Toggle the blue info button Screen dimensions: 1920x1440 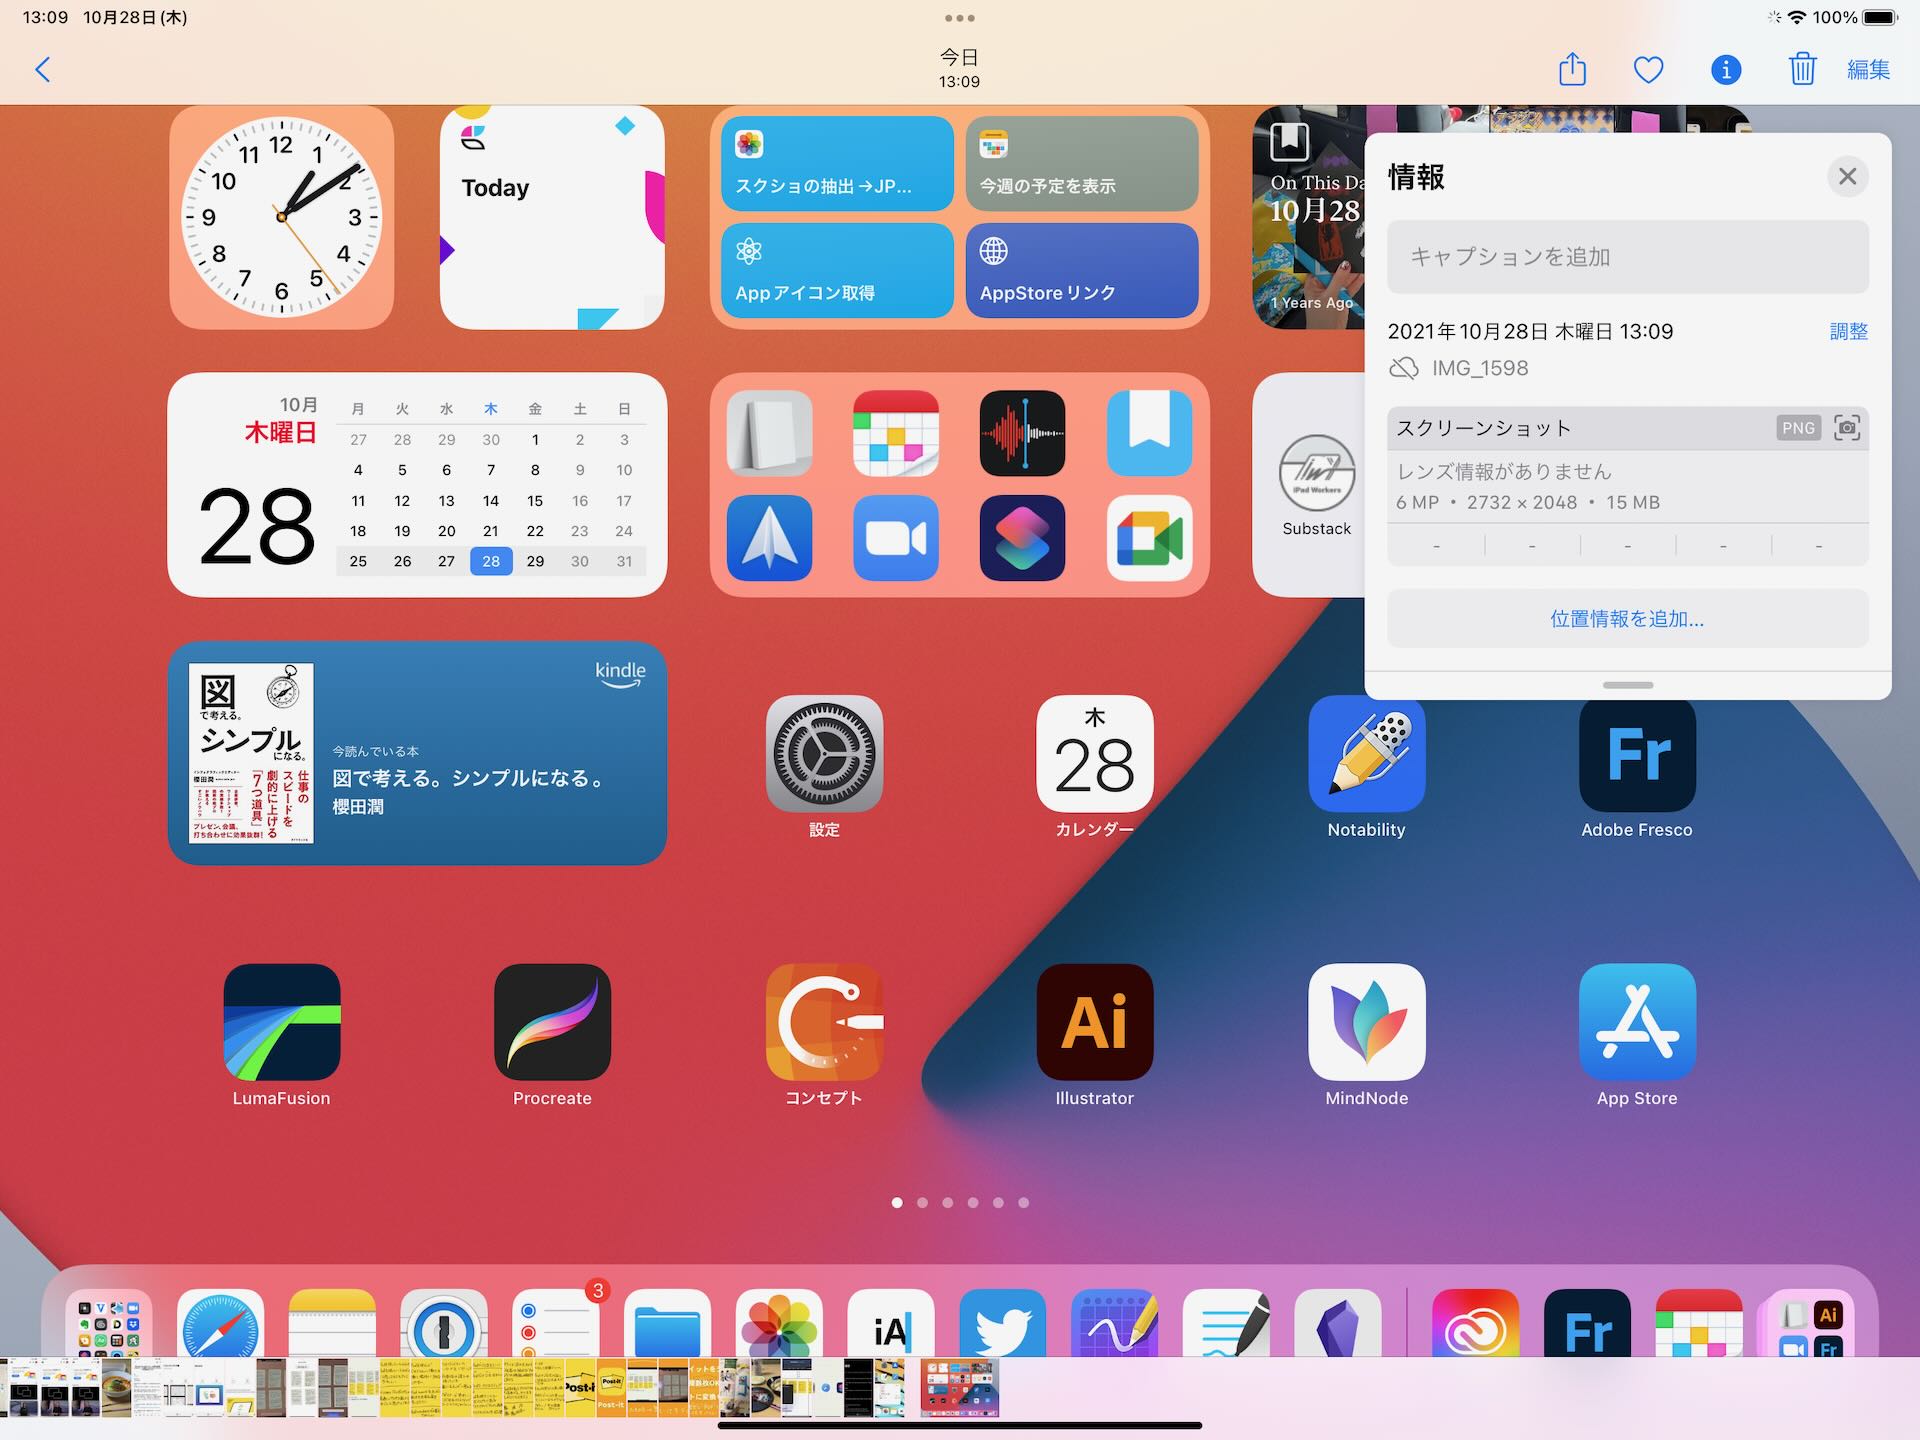[x=1726, y=69]
